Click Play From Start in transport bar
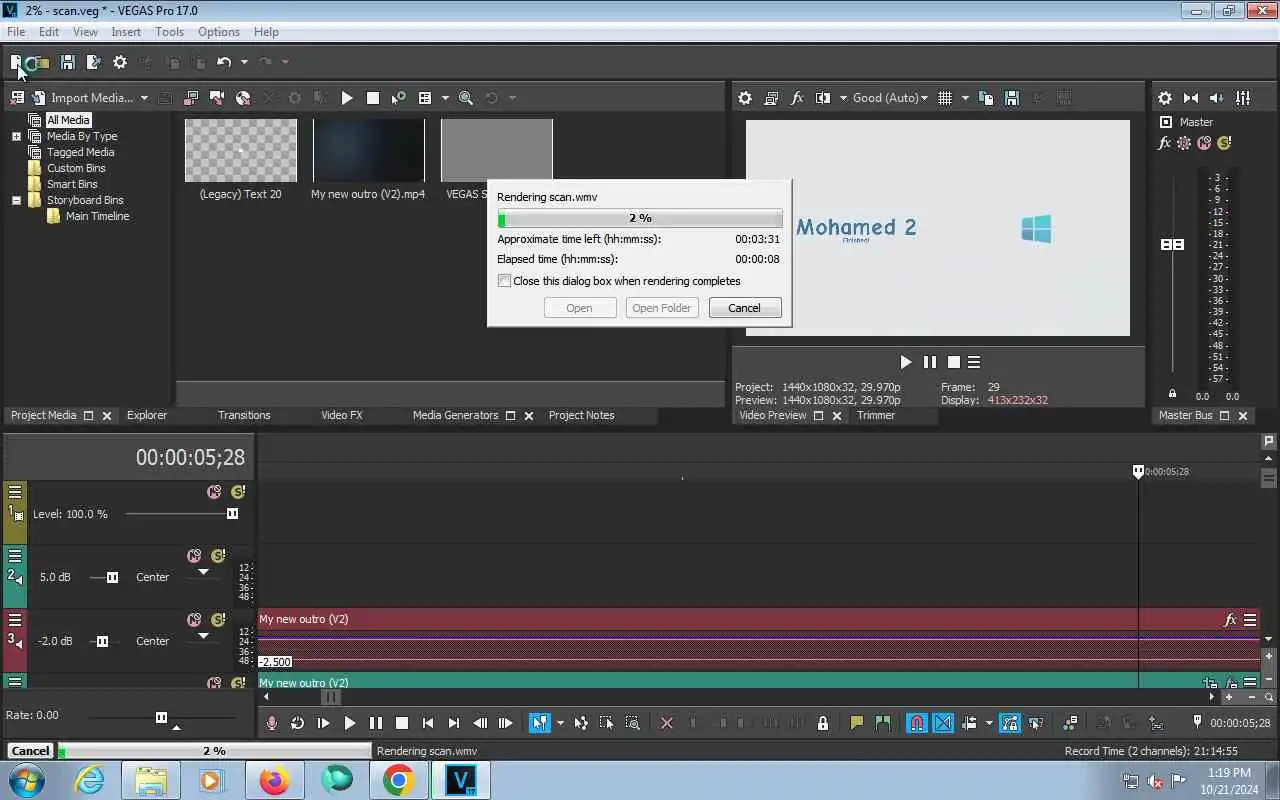1280x800 pixels. pyautogui.click(x=323, y=723)
